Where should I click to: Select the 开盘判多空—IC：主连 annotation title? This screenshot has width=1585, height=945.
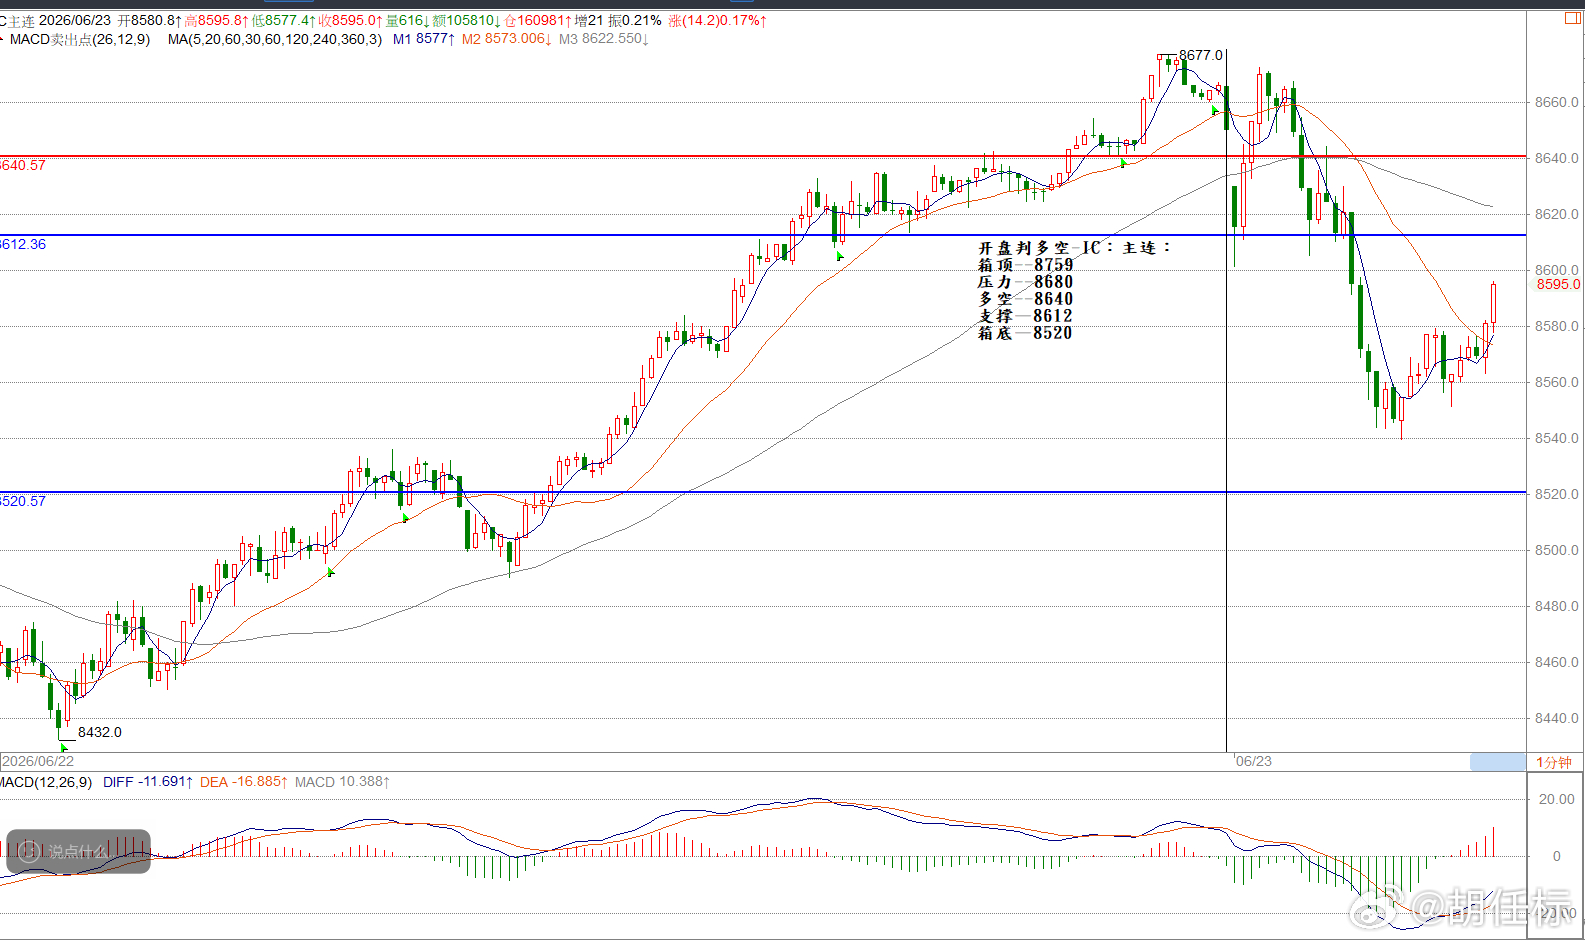(1074, 247)
